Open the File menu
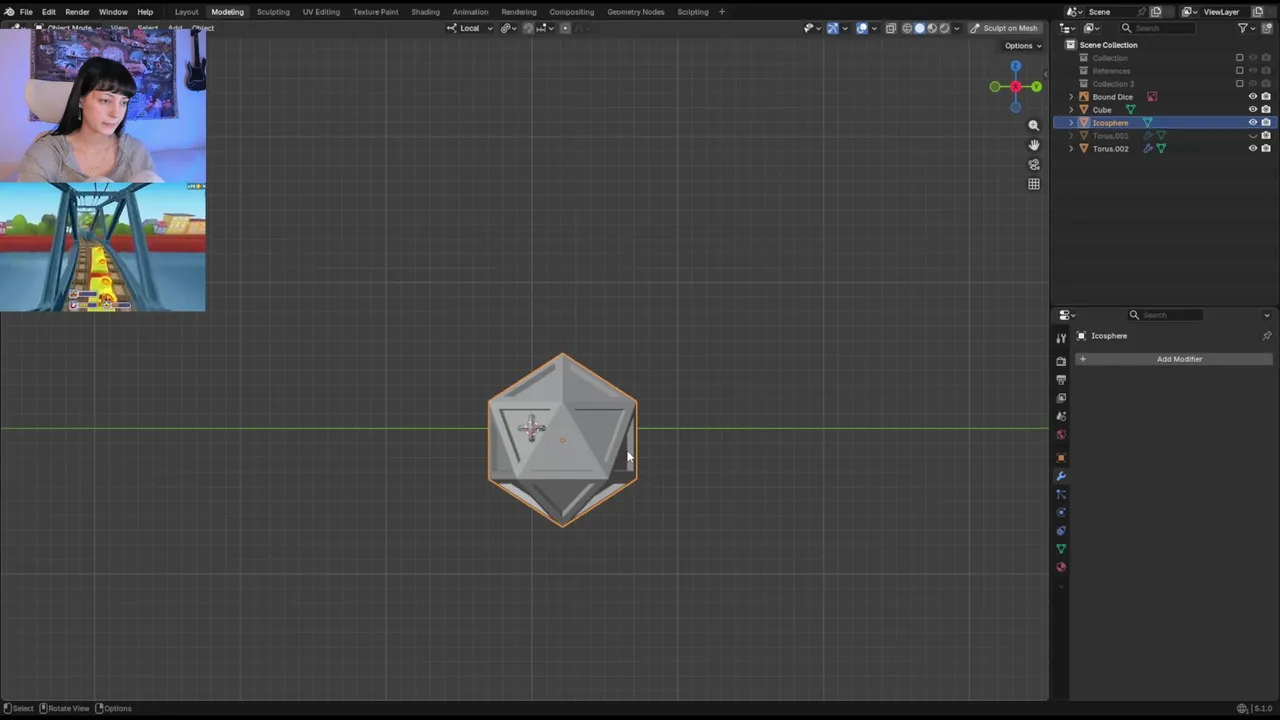1280x720 pixels. point(26,12)
